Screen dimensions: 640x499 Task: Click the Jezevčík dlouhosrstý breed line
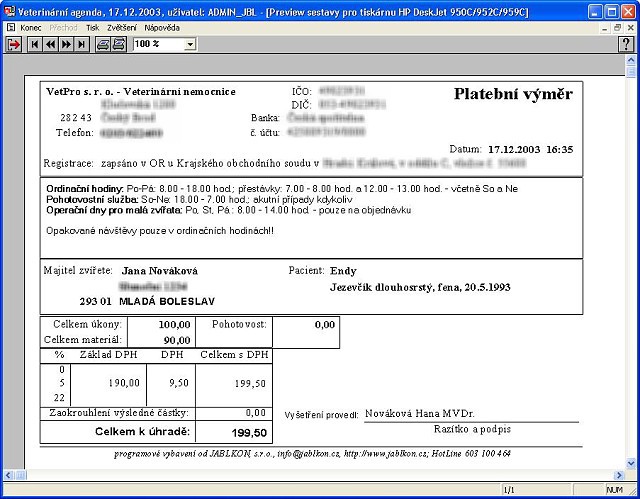pos(420,288)
